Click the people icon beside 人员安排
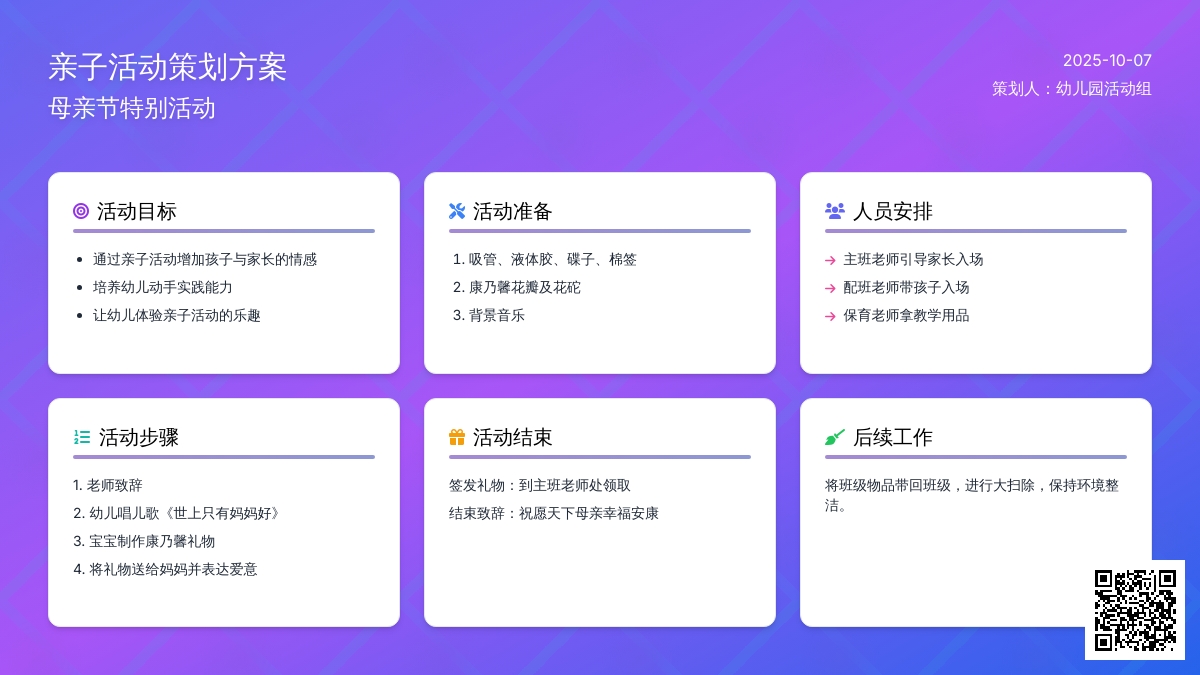Image resolution: width=1200 pixels, height=675 pixels. coord(834,211)
